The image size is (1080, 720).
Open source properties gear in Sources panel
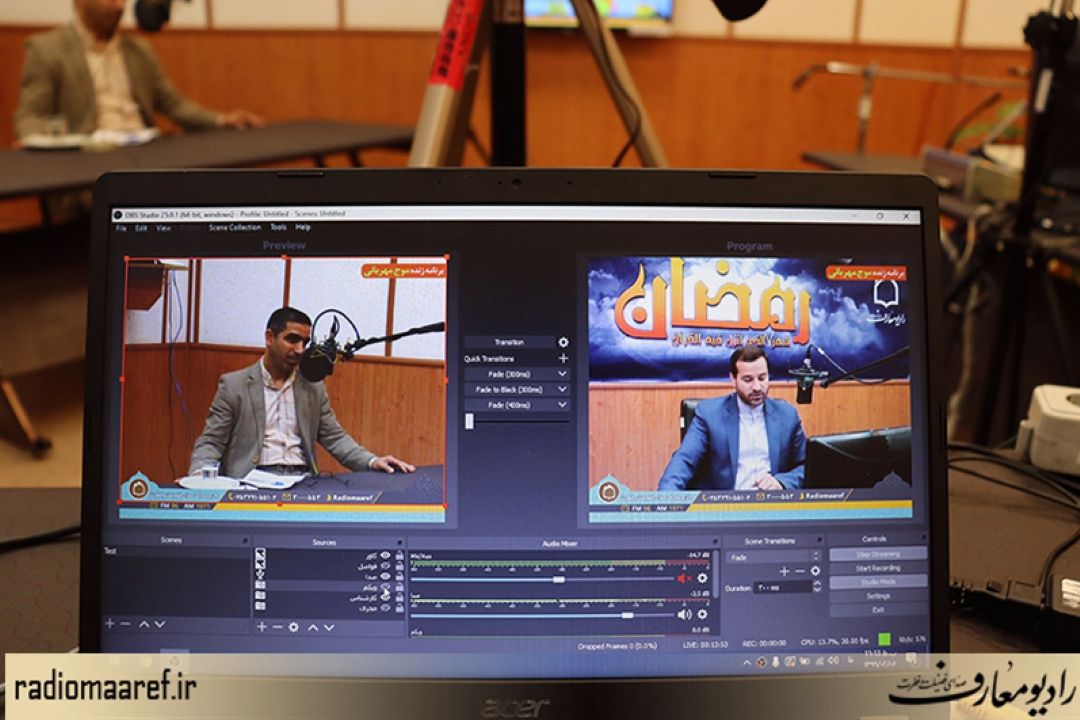click(x=293, y=627)
